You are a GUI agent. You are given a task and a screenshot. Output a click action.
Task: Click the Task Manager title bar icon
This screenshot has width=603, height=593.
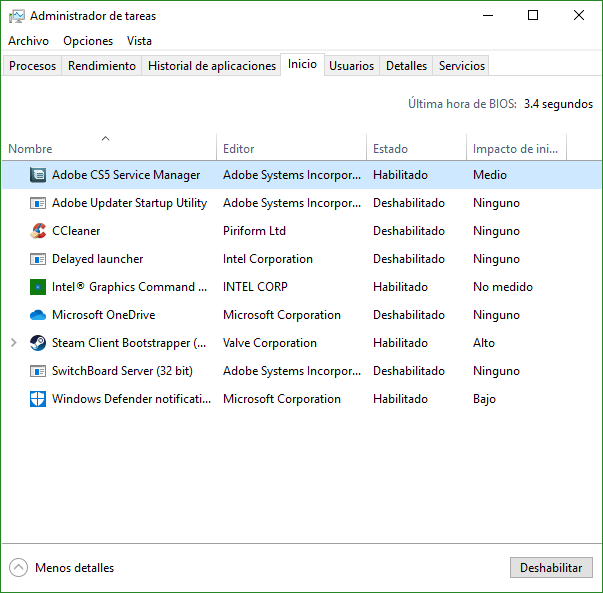pyautogui.click(x=17, y=16)
